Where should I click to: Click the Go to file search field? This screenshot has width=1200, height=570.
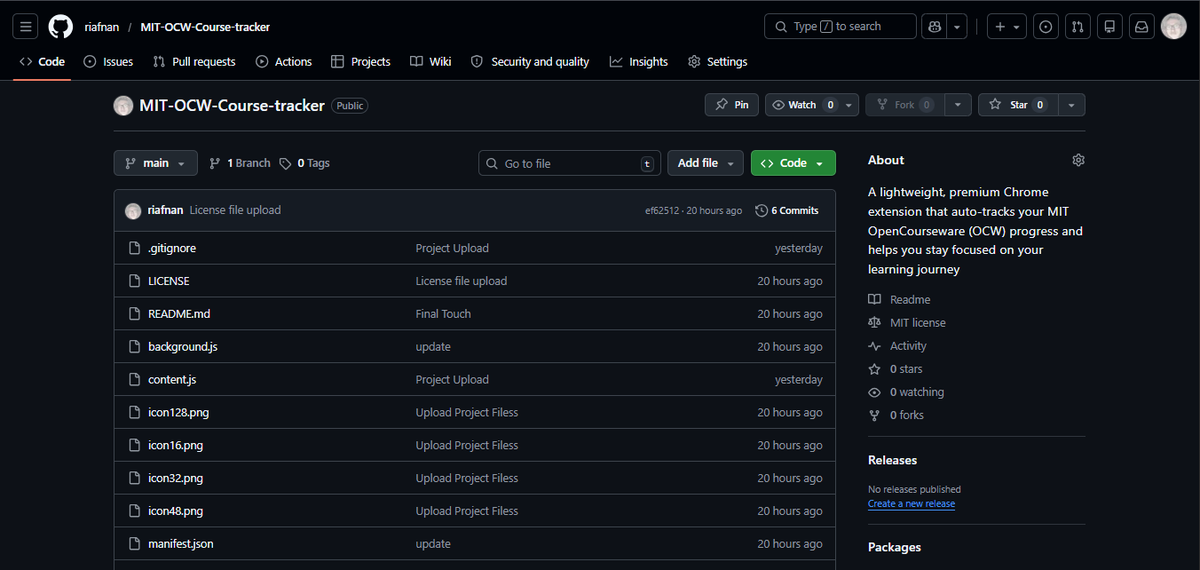570,163
